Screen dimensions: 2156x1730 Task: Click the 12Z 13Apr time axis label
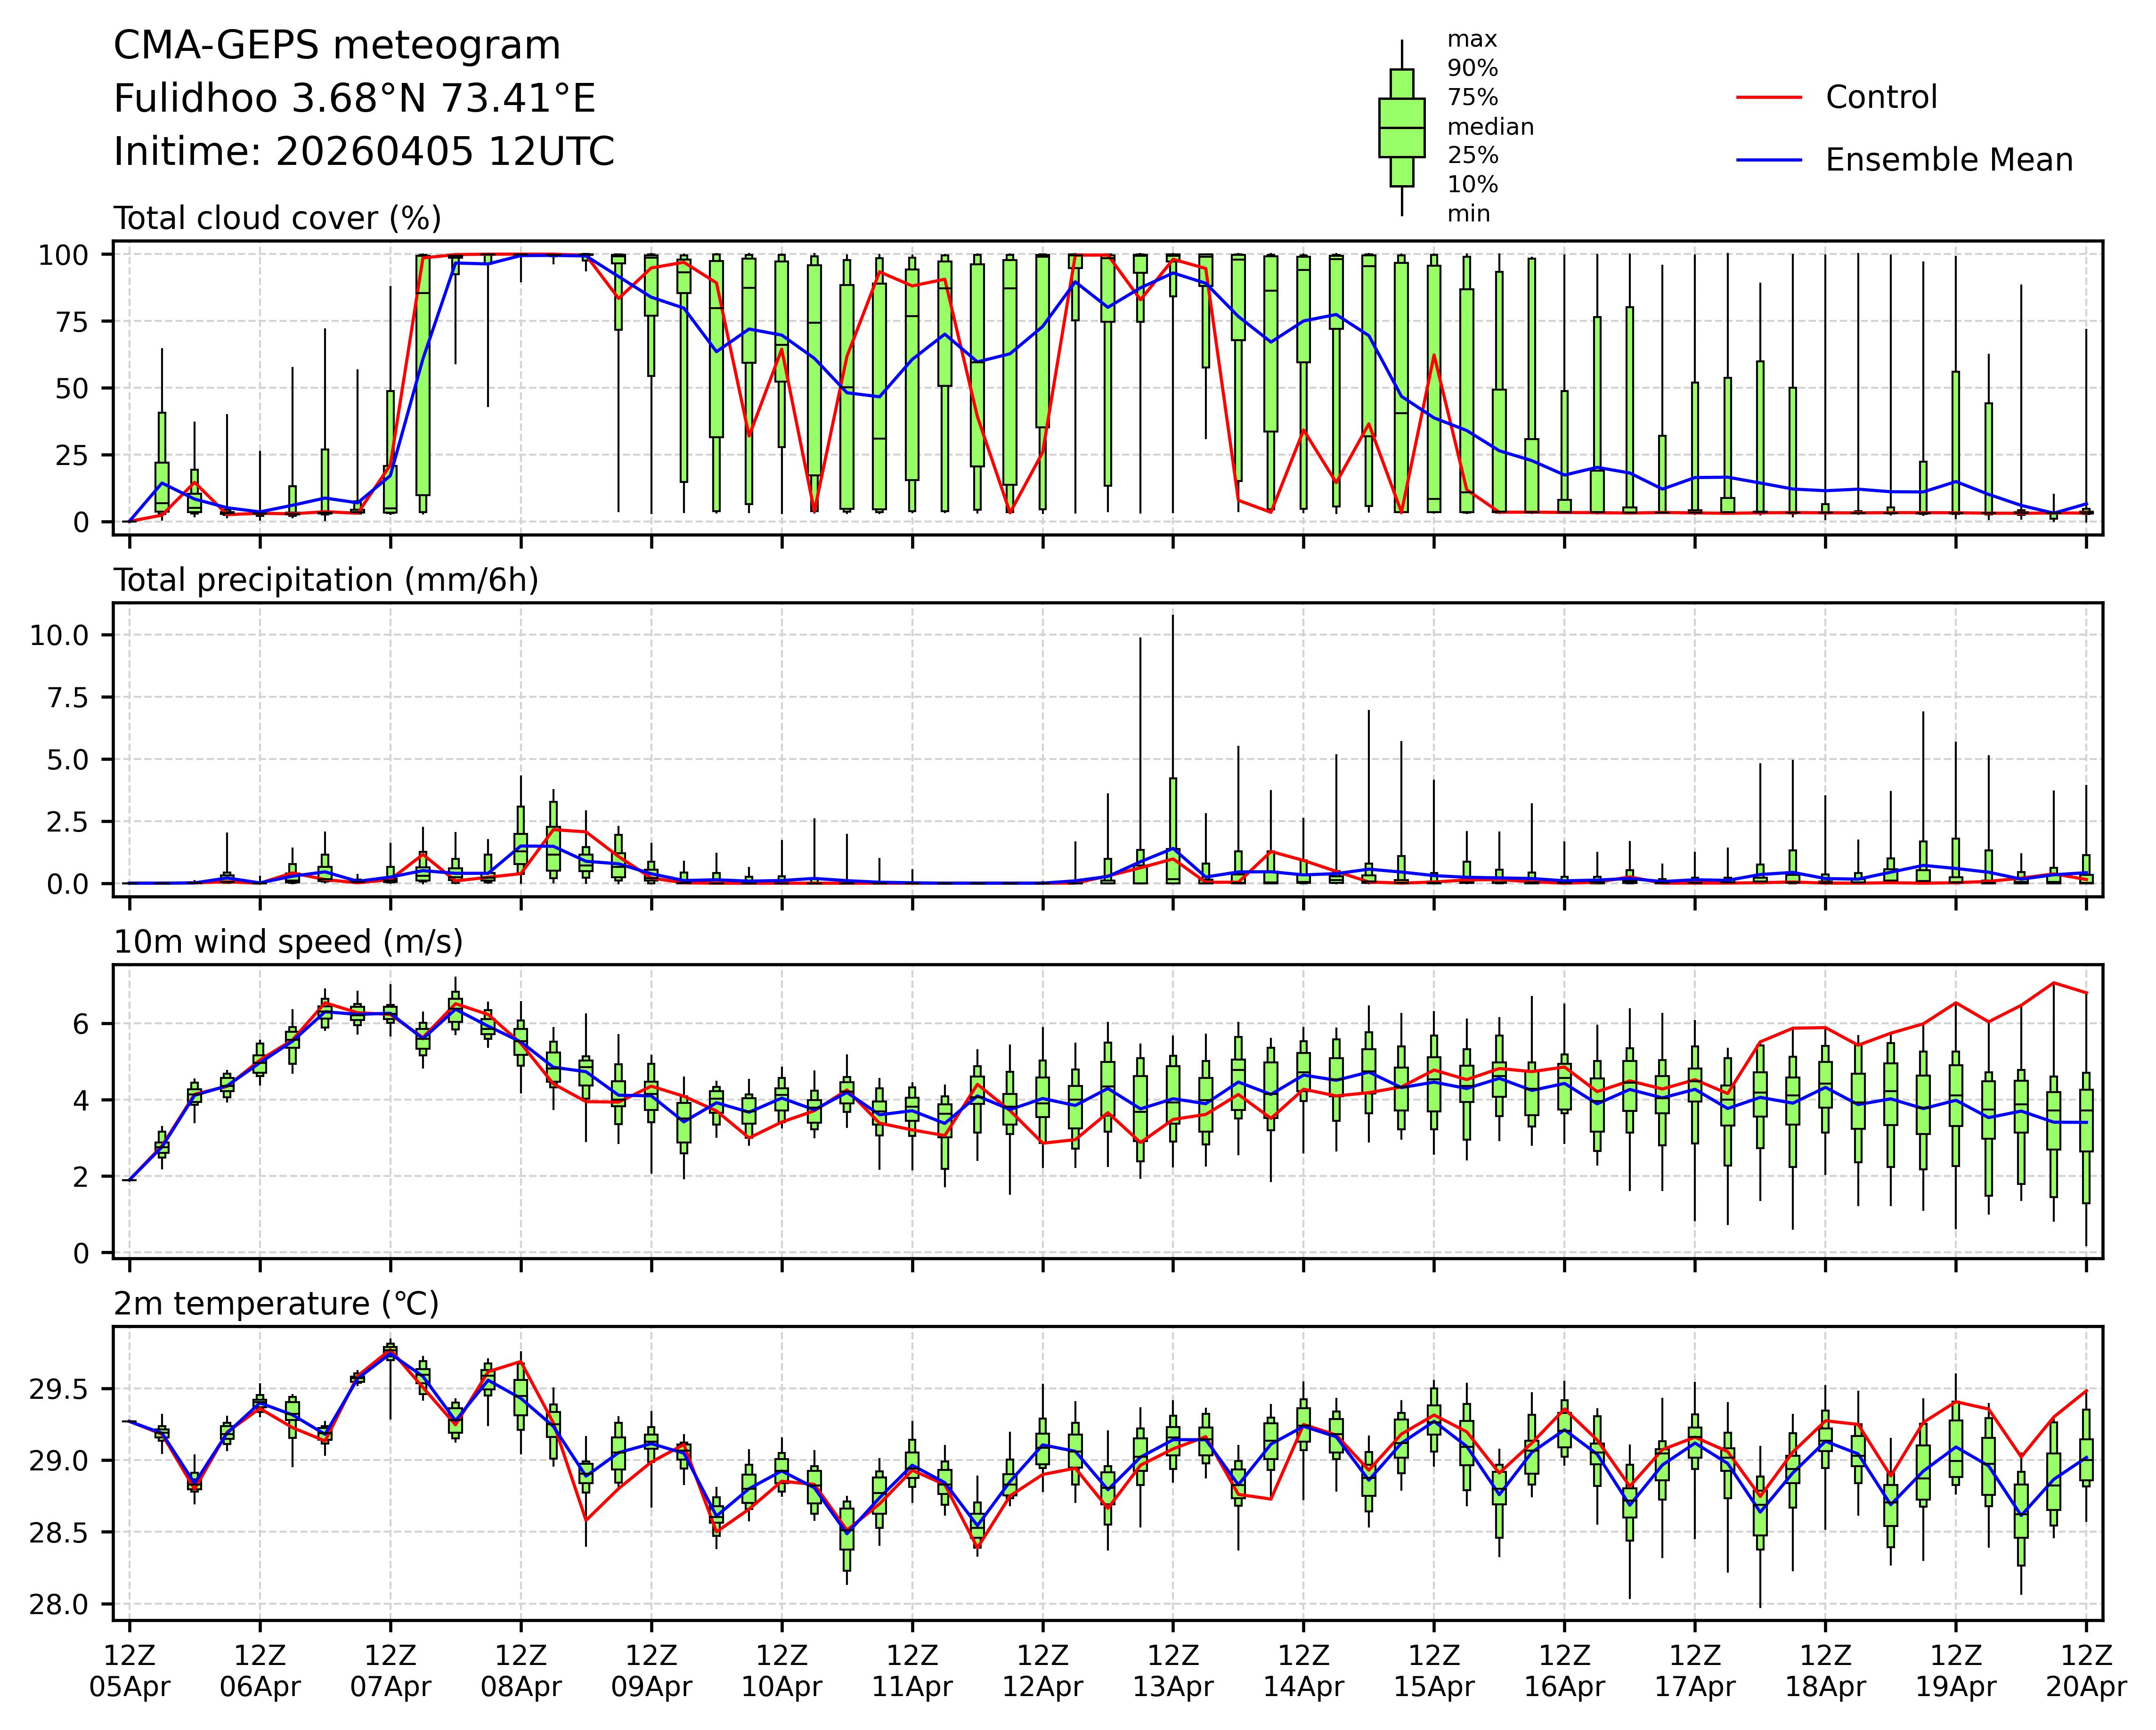click(1172, 1670)
